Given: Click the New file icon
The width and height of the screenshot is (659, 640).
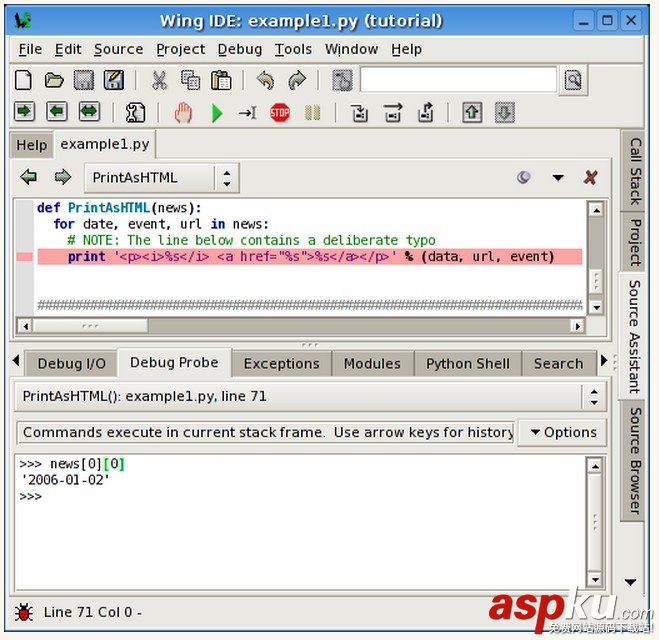Looking at the screenshot, I should click(23, 80).
